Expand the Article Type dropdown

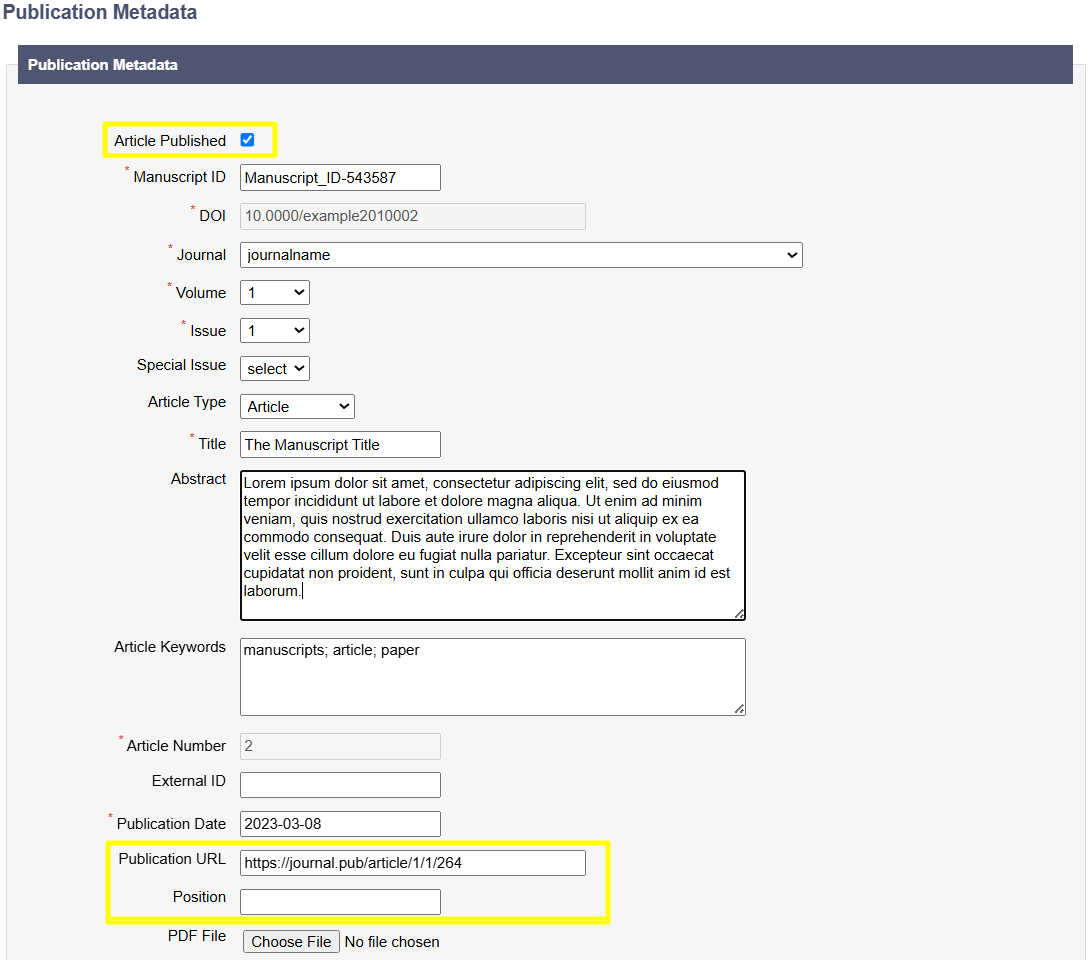pyautogui.click(x=297, y=407)
